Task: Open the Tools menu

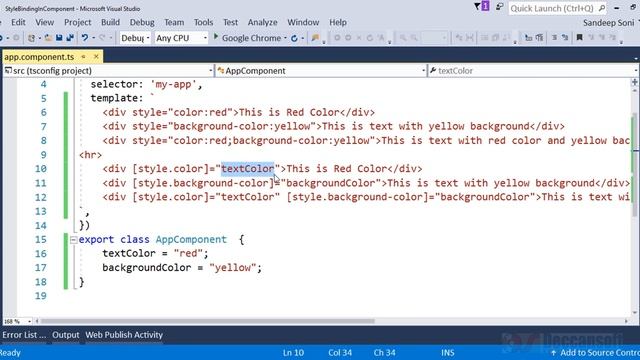Action: tap(203, 22)
